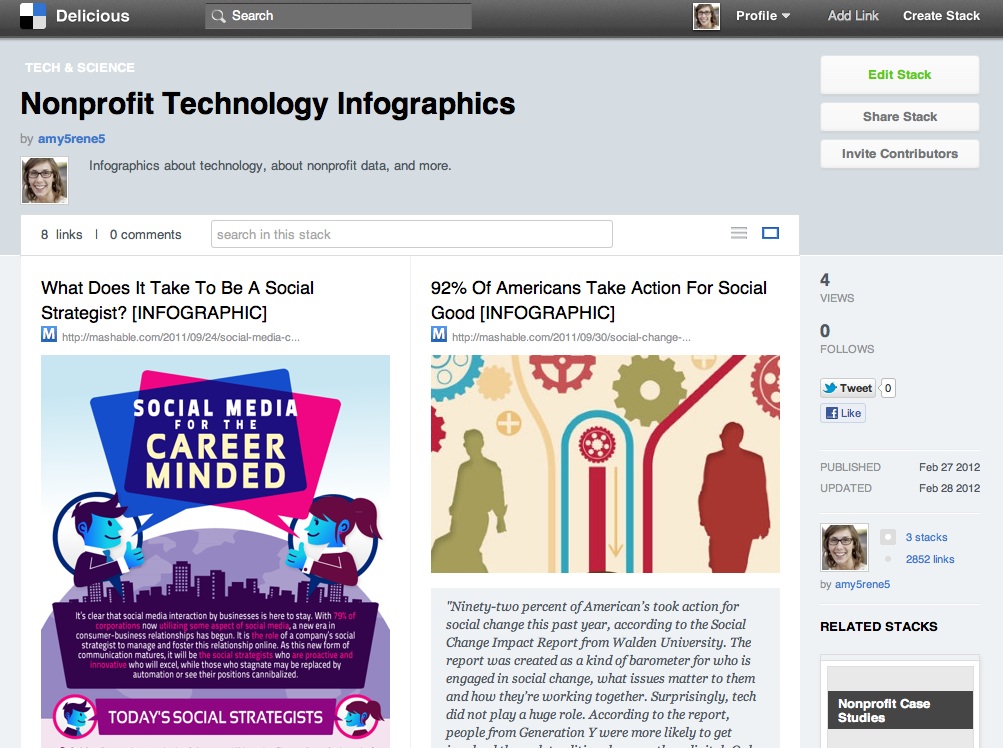Click the 0 comments count
Screen dimensions: 1003x748
click(145, 235)
